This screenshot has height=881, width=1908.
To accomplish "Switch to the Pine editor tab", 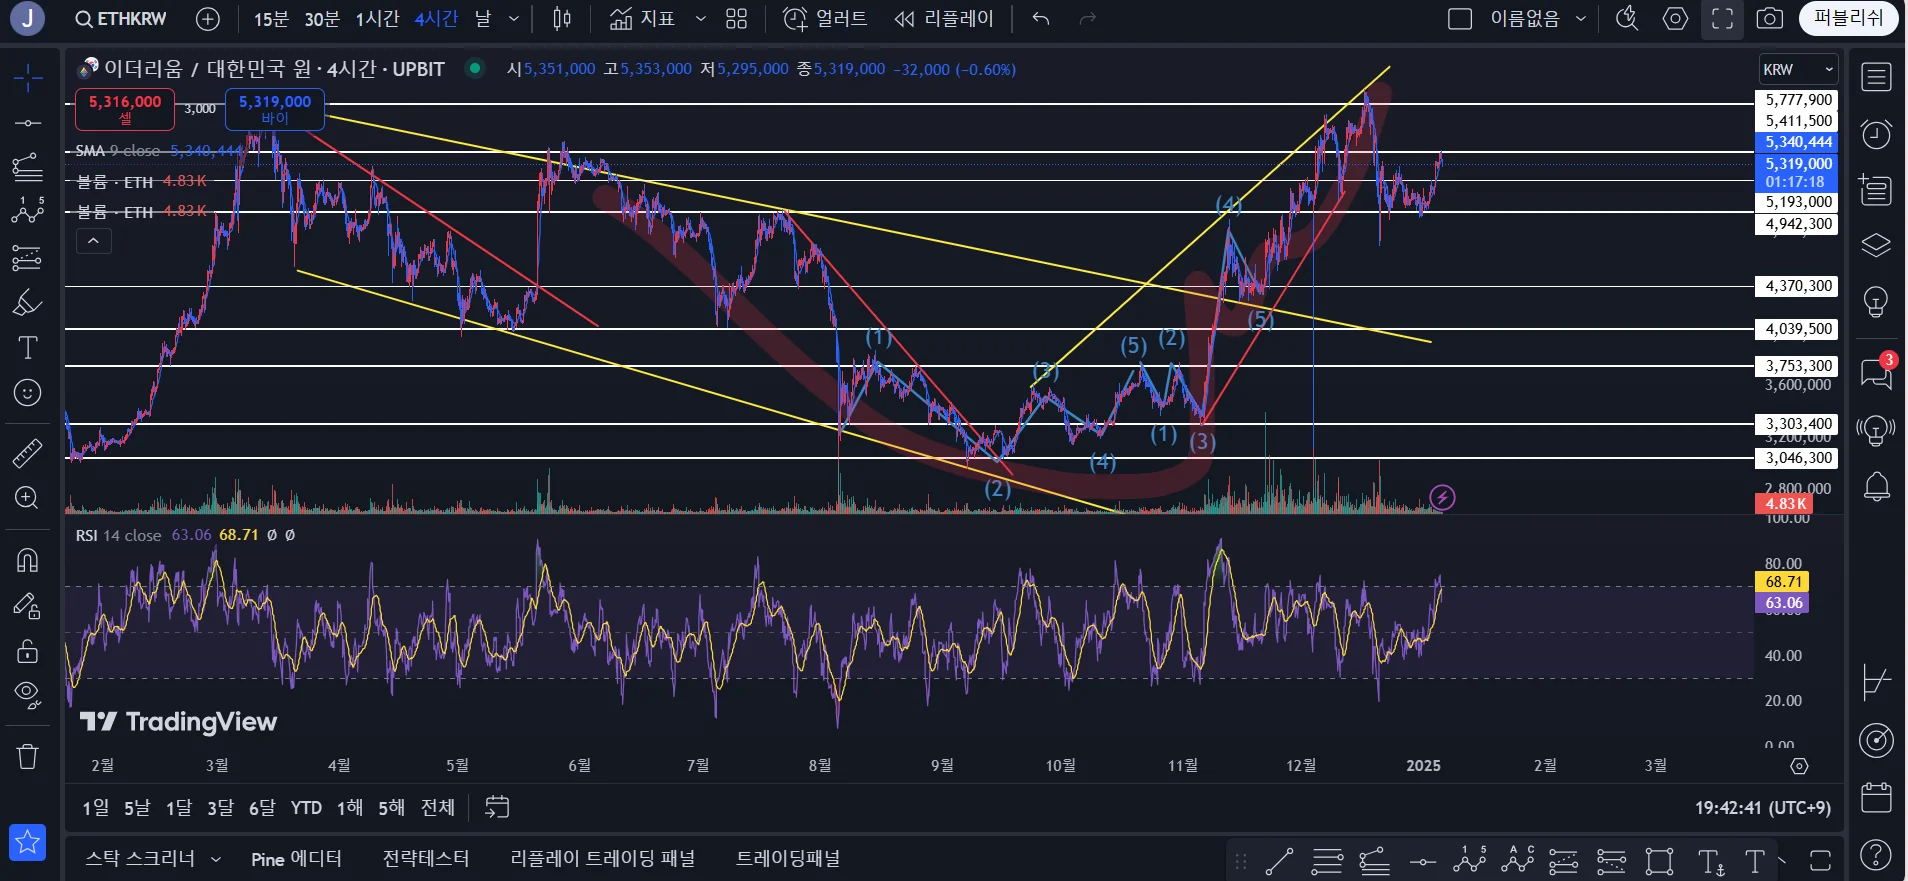I will tap(296, 859).
